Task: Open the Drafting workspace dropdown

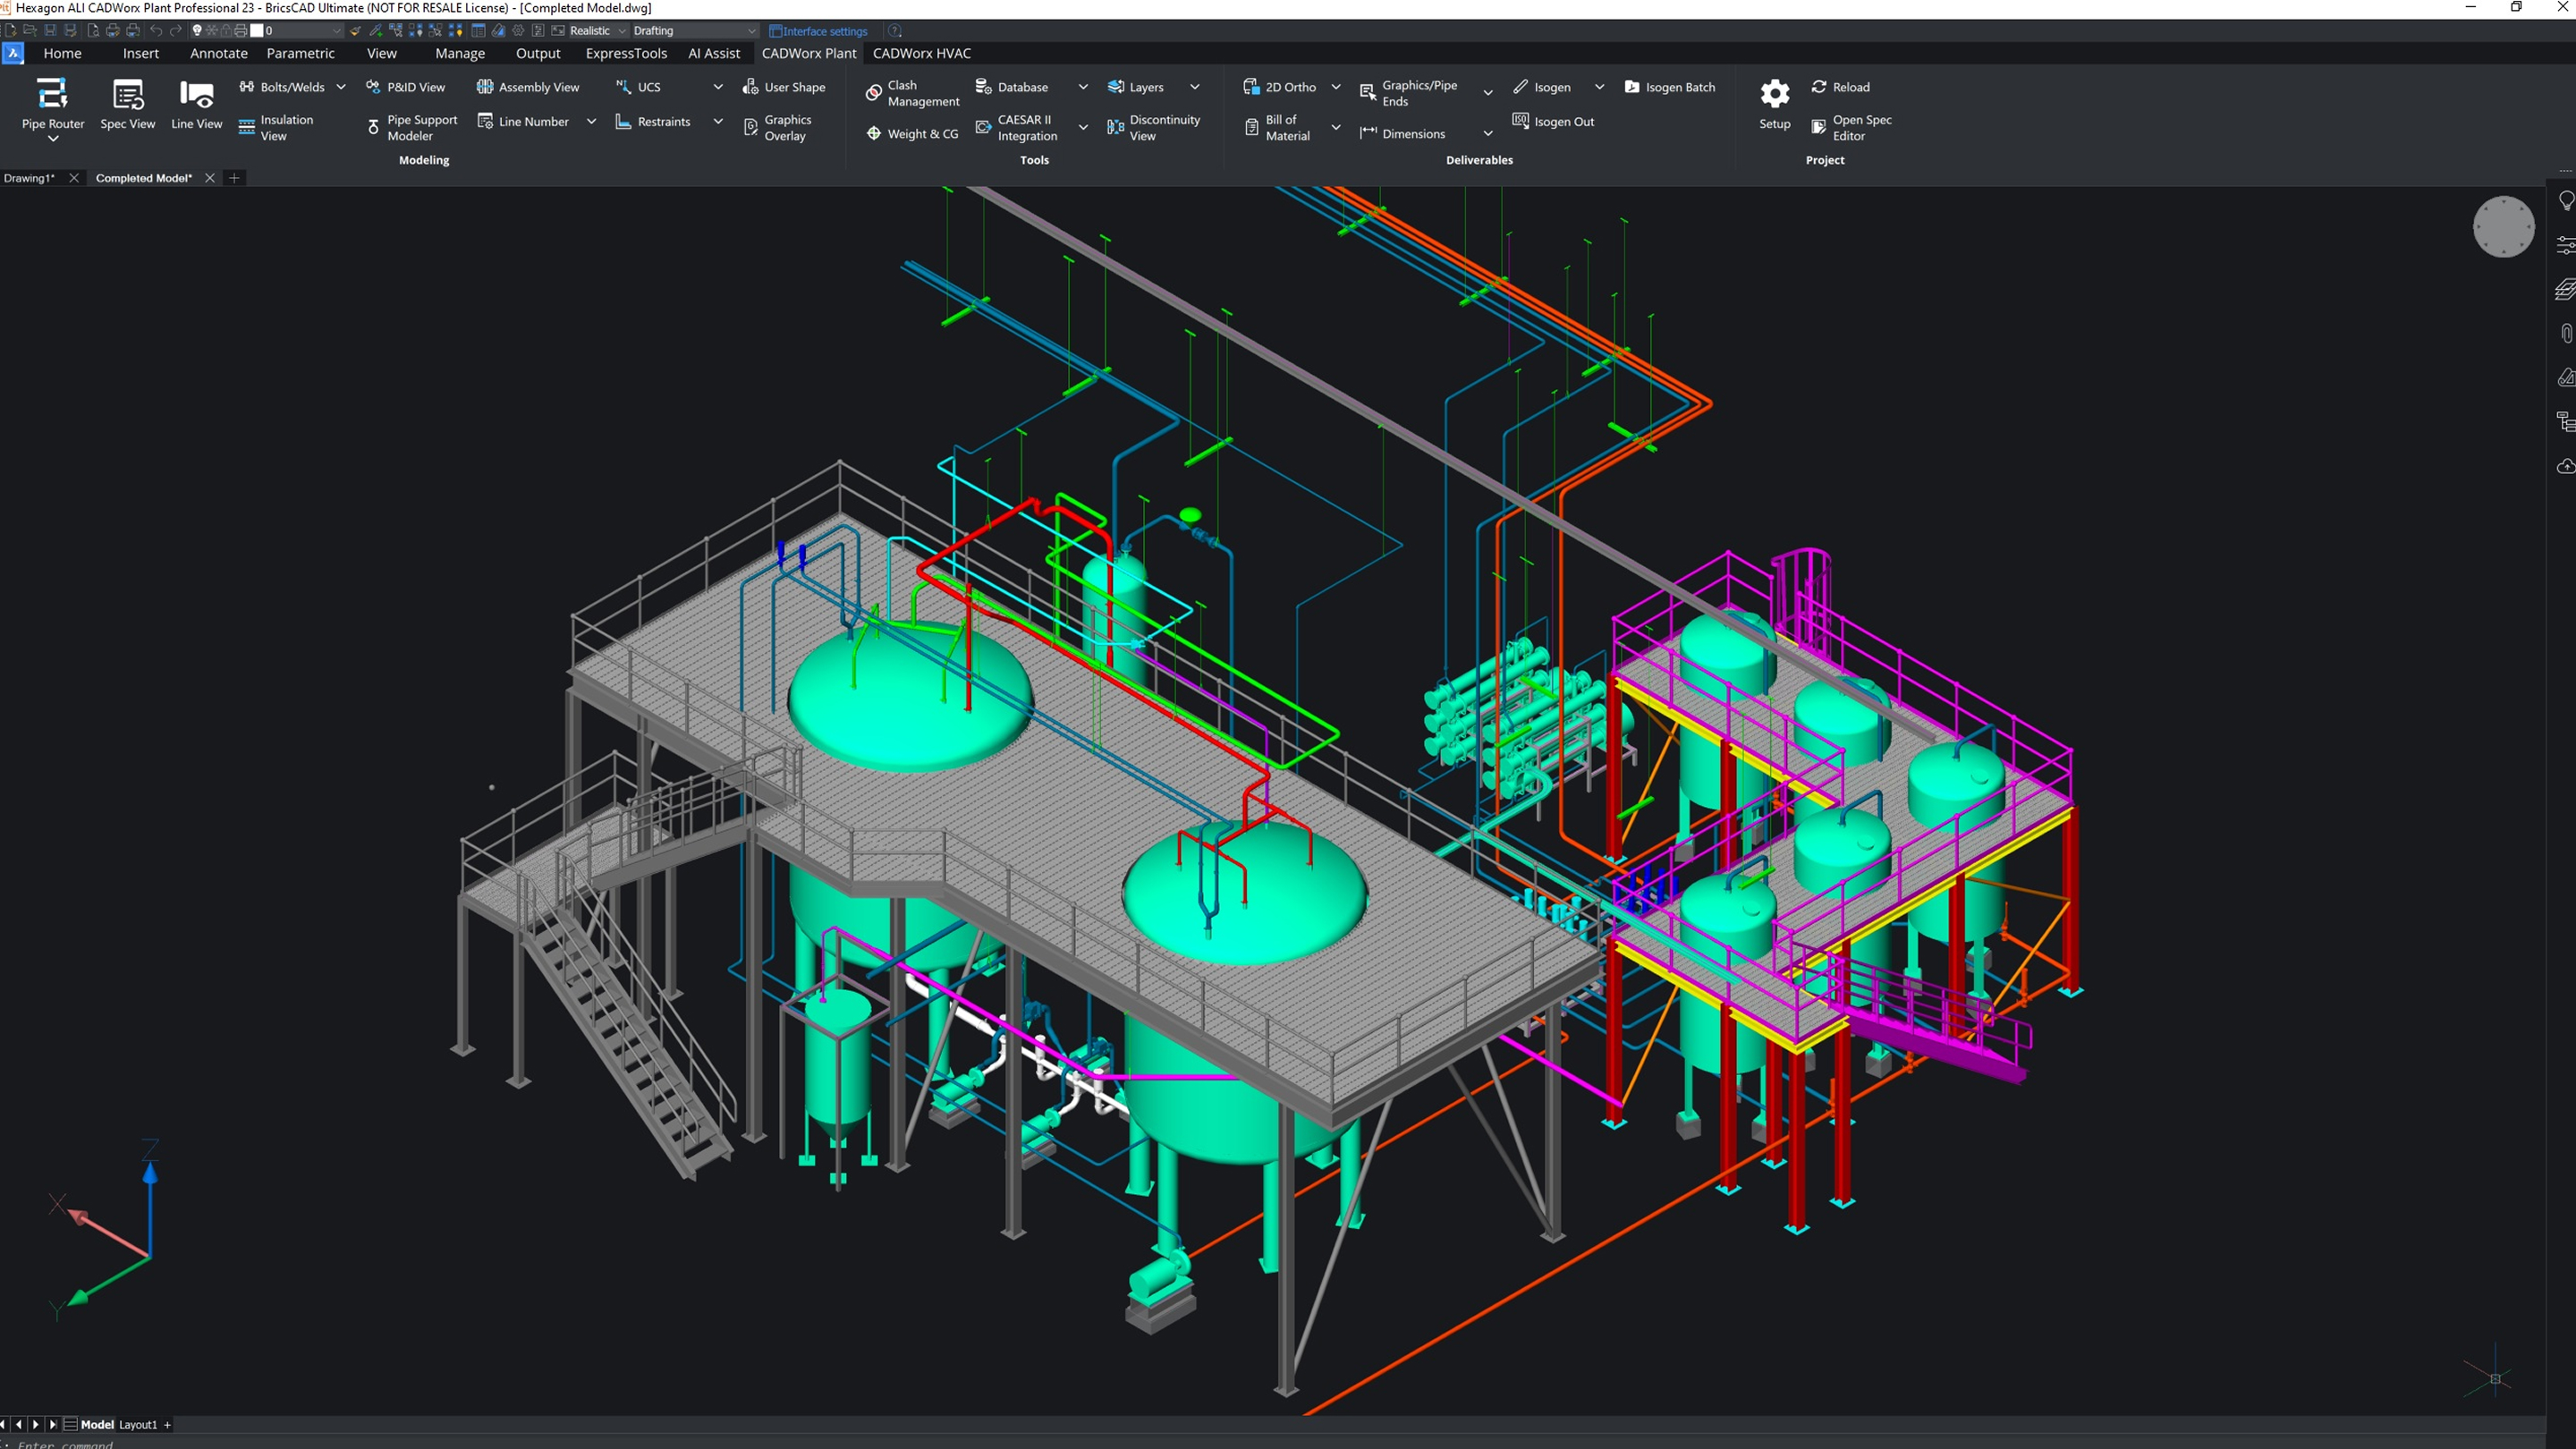Action: [752, 31]
